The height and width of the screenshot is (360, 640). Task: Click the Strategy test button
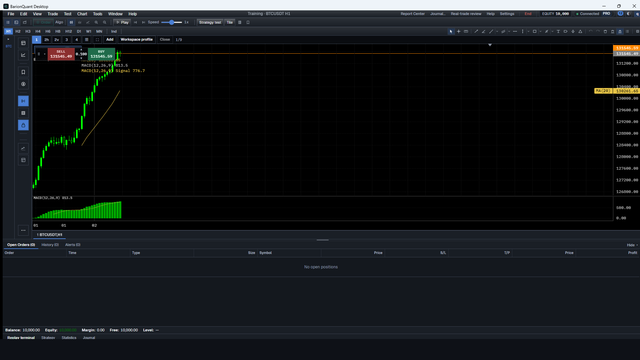(x=210, y=22)
